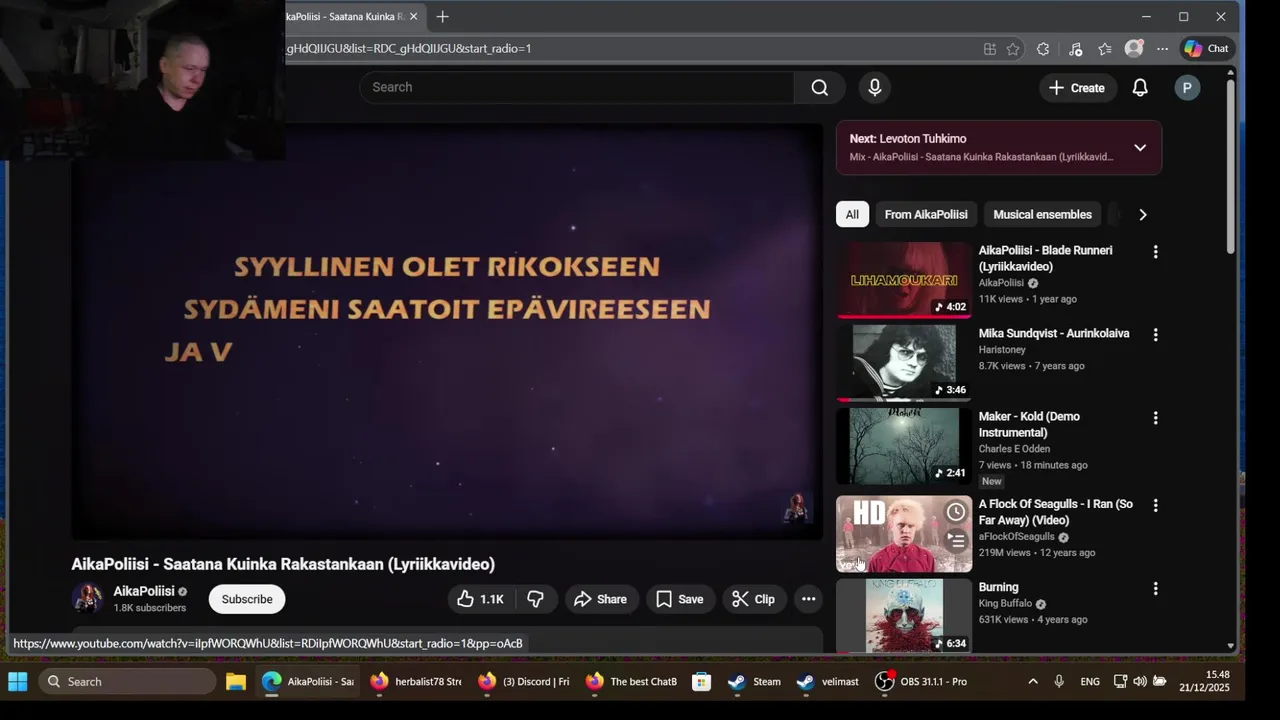1280x720 pixels.
Task: Open the AikaPoliisi channel avatar
Action: click(x=88, y=598)
